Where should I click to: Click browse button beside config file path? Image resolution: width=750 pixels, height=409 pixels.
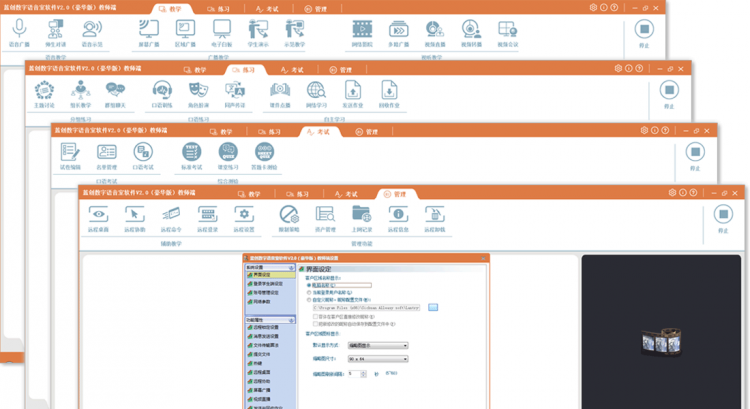click(433, 305)
